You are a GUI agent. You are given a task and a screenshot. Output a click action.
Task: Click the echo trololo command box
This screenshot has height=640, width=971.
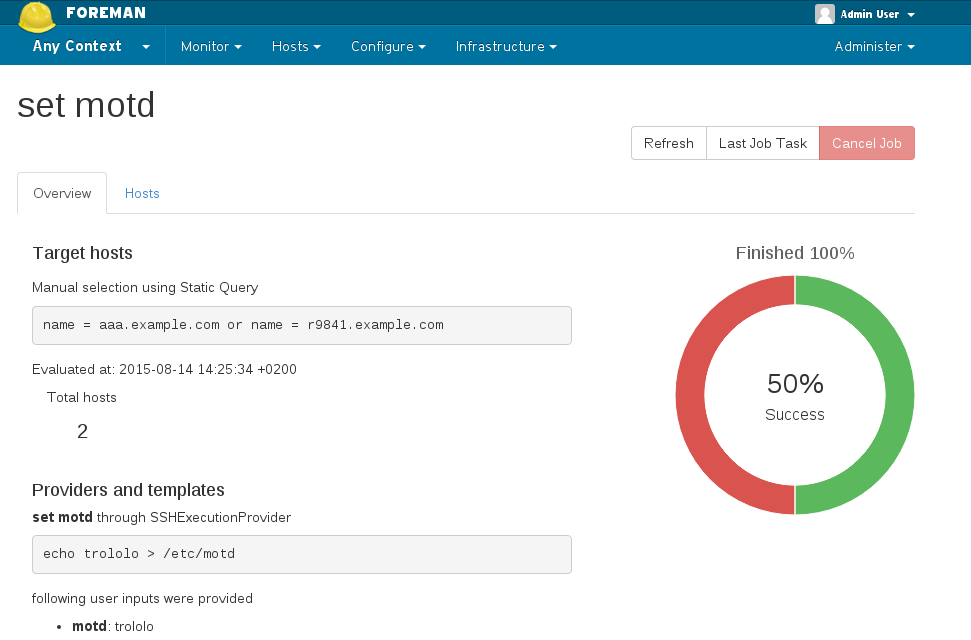point(301,554)
